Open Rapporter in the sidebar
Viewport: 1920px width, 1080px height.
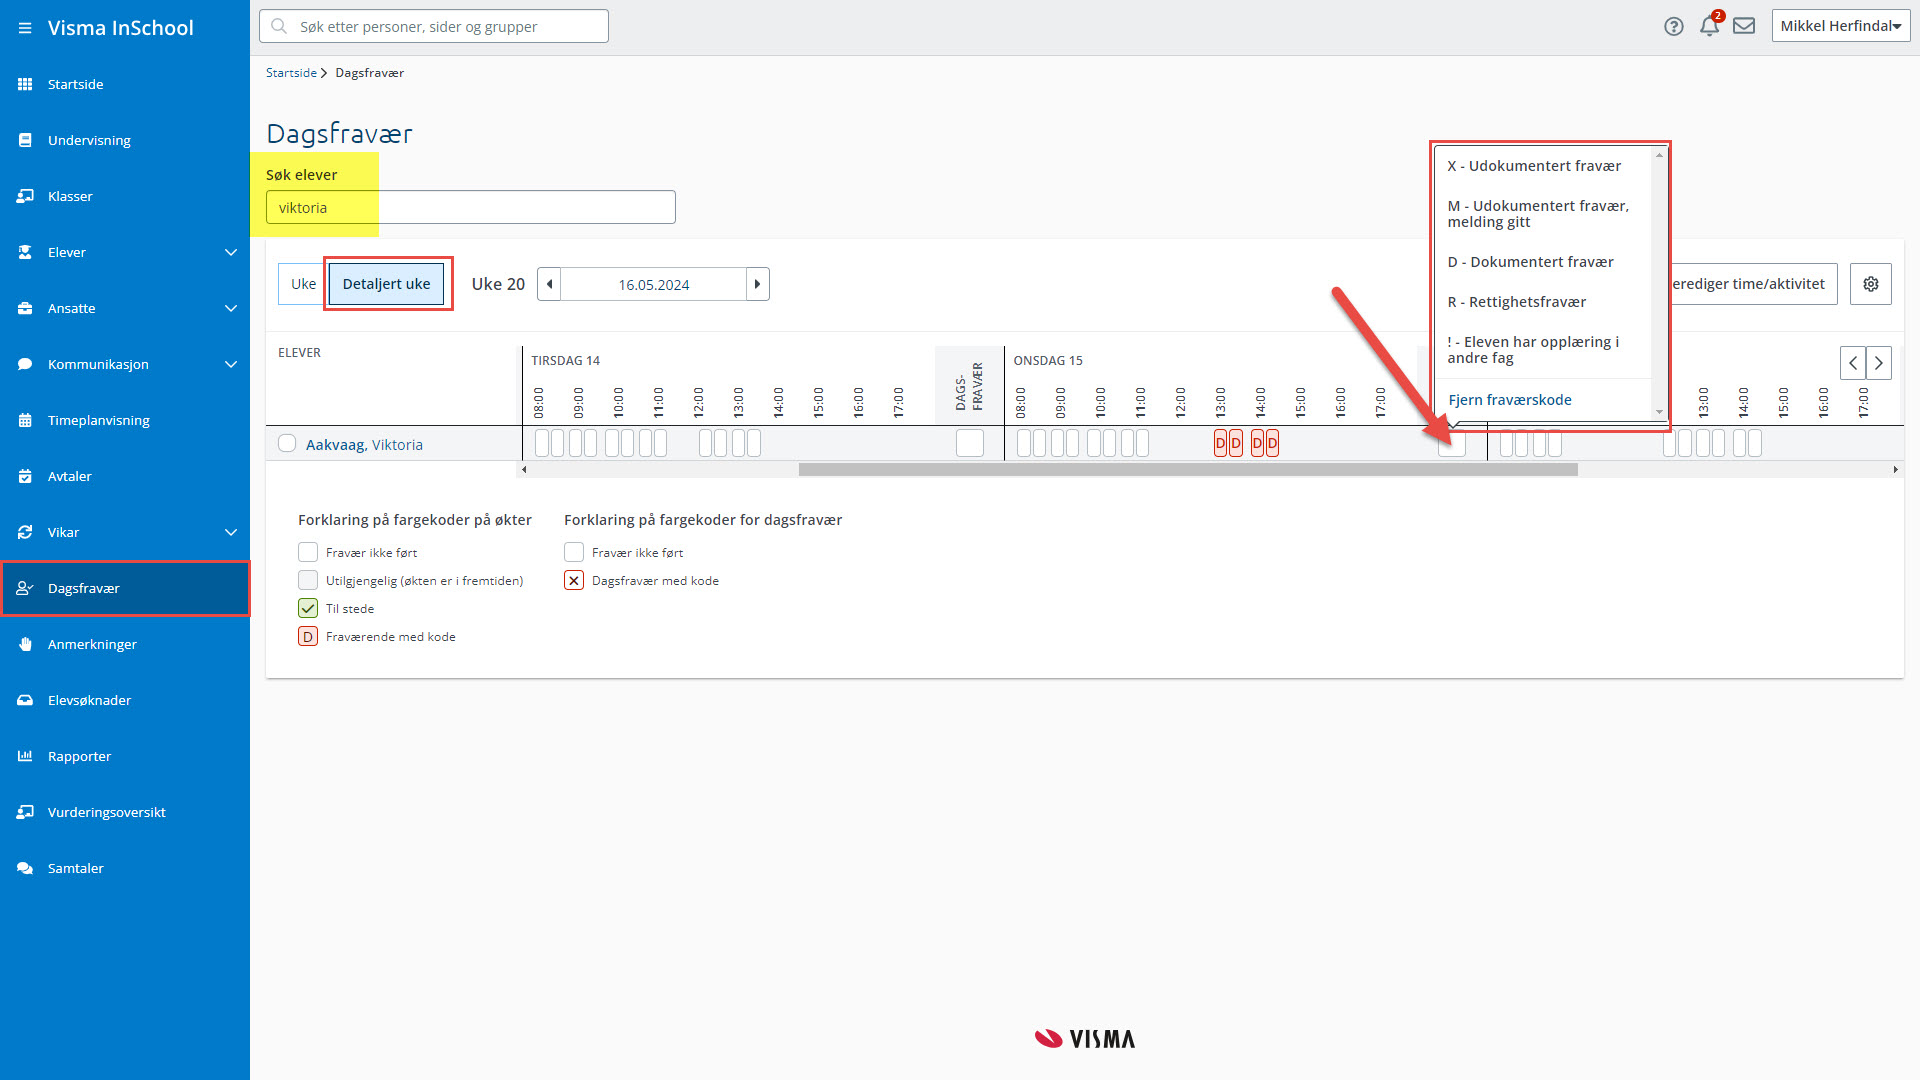click(125, 756)
